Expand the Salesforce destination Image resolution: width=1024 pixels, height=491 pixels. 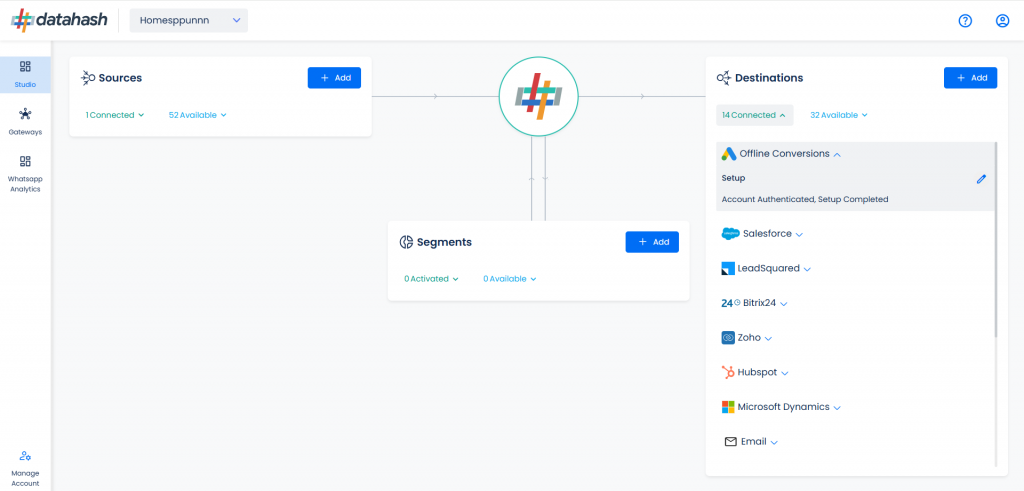(762, 234)
